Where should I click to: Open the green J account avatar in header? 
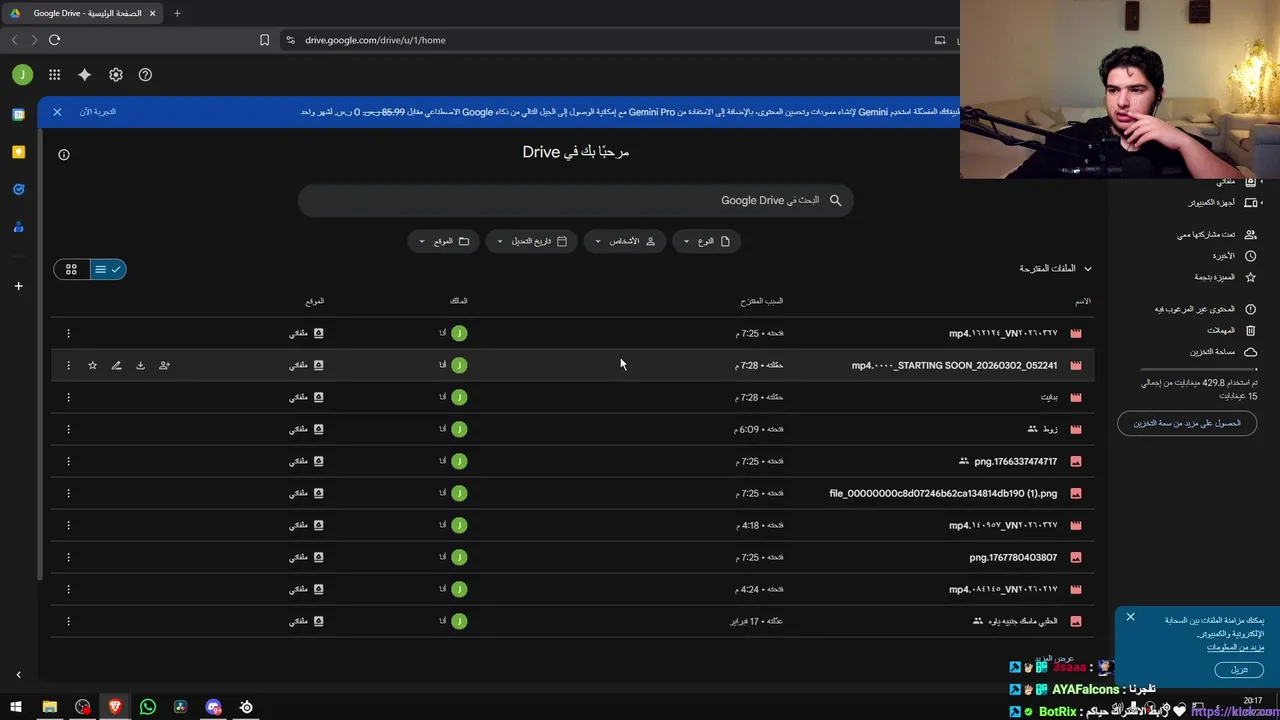coord(22,75)
